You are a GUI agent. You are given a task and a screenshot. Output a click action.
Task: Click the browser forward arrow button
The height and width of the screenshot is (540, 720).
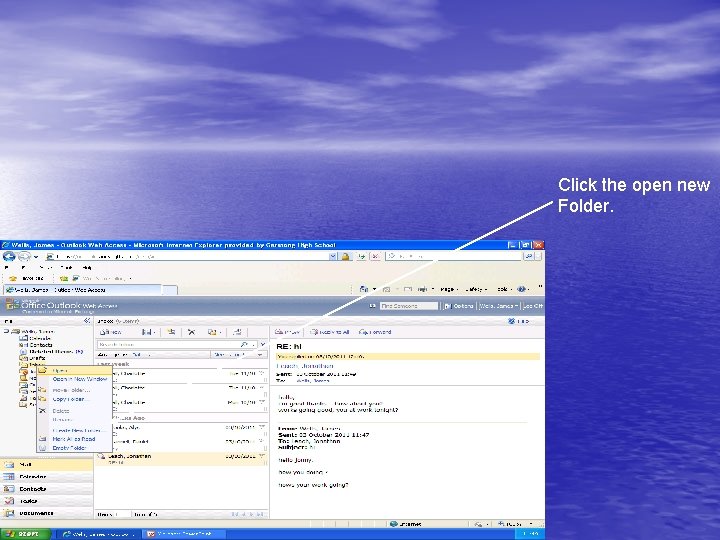pos(24,256)
